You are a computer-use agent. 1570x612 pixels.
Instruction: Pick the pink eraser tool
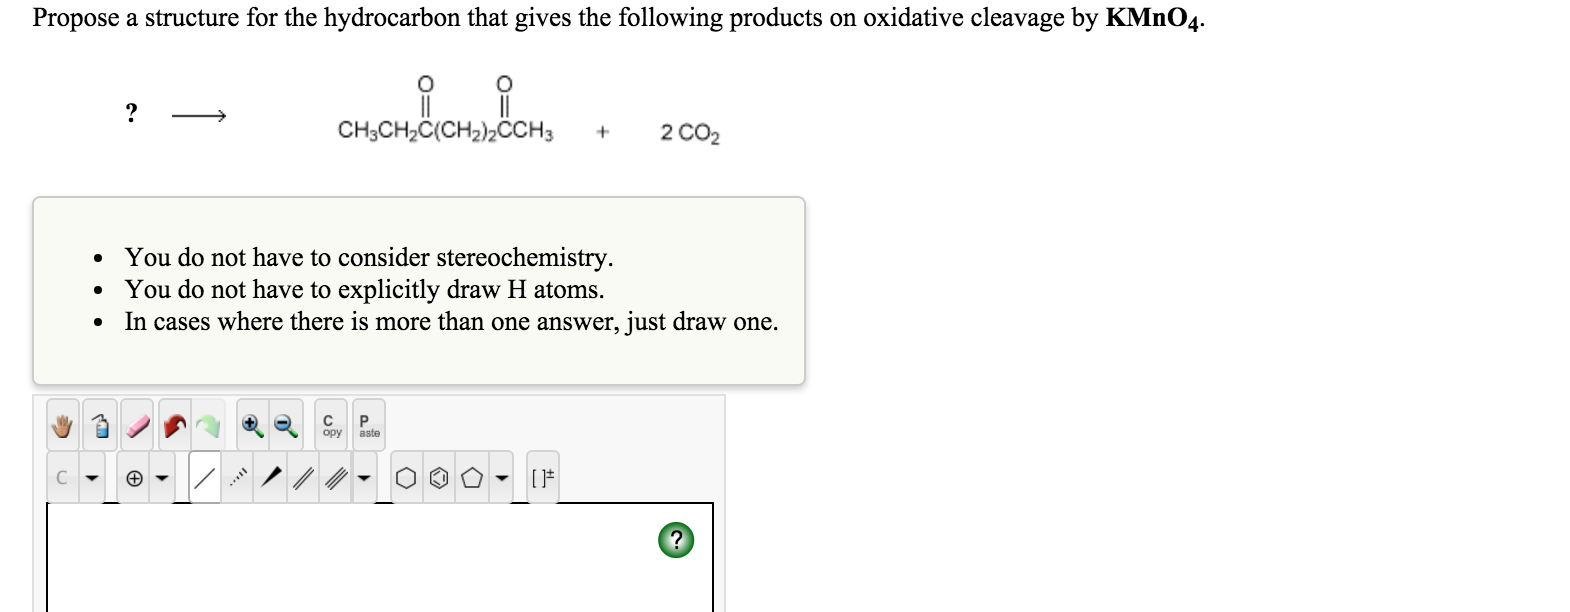coord(136,427)
